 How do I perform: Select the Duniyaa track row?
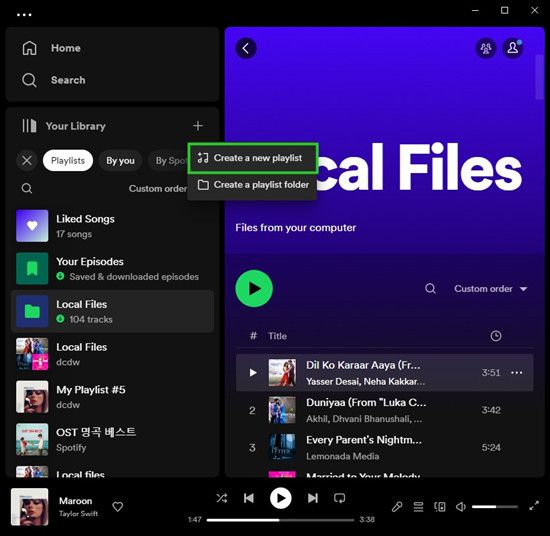tap(385, 410)
